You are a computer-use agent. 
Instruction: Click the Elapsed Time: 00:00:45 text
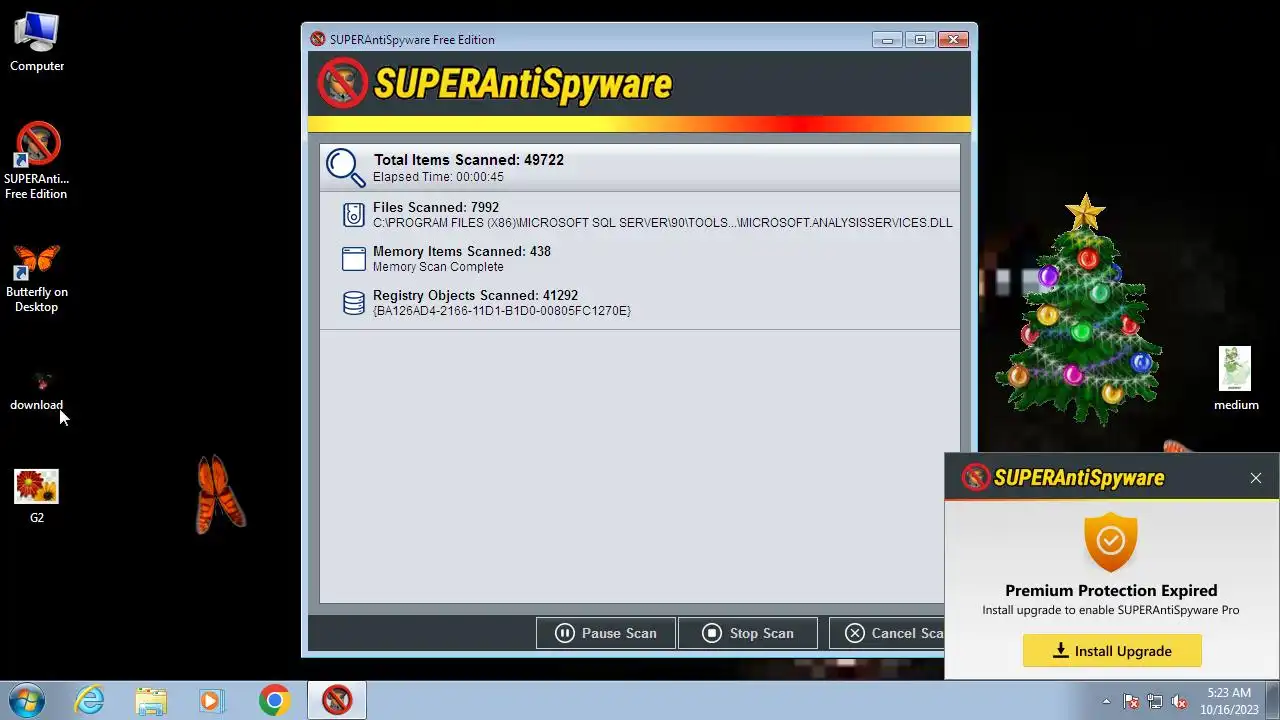point(438,177)
